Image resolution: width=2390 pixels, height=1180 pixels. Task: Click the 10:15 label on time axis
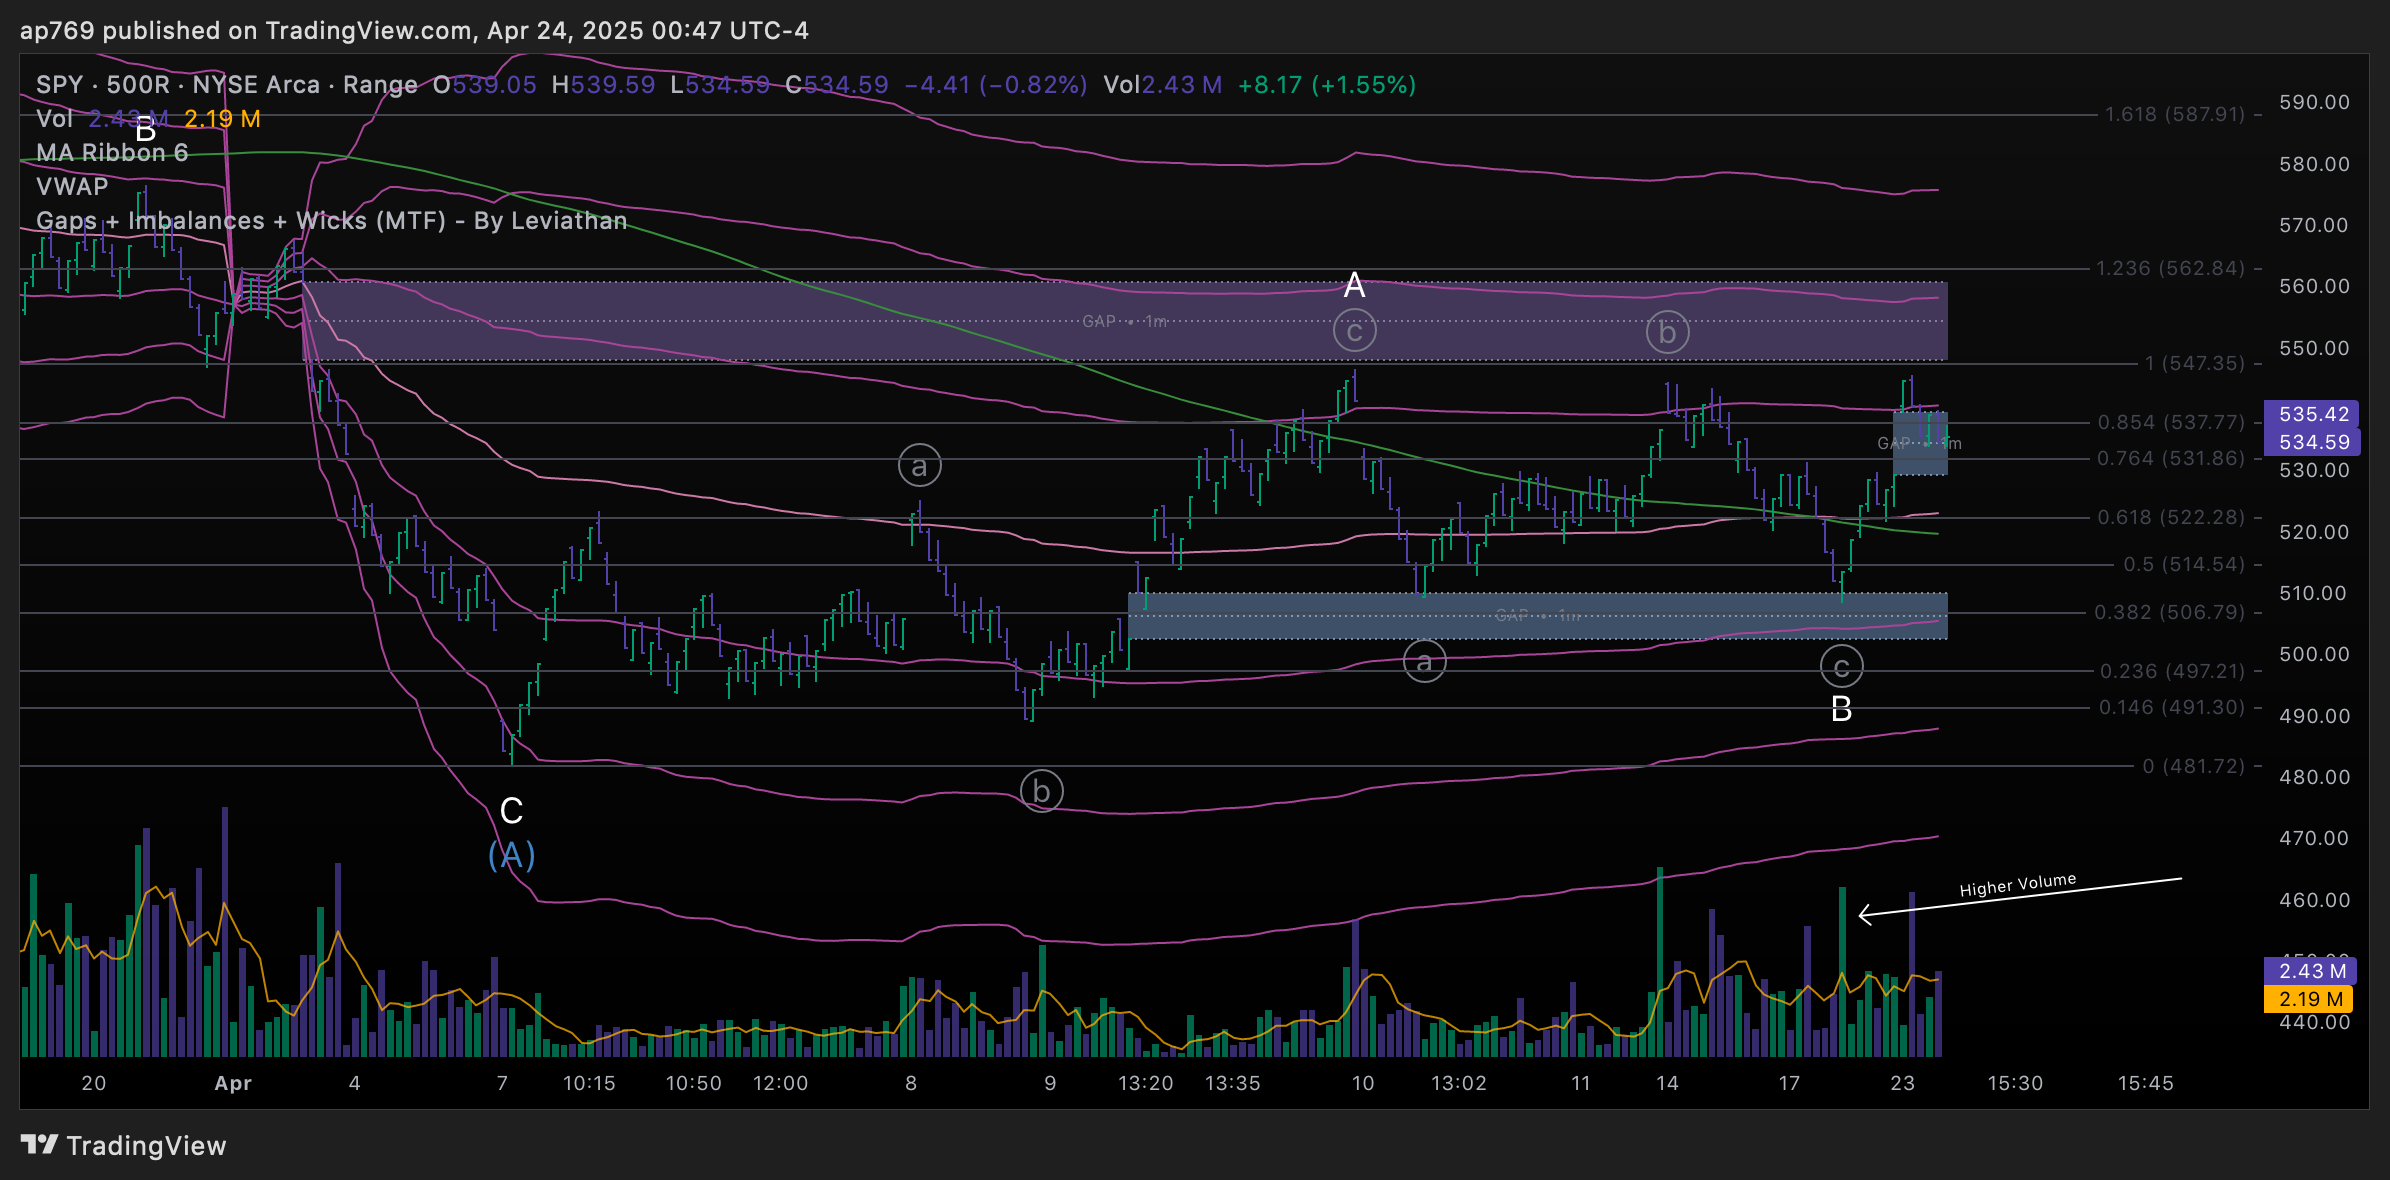coord(589,1083)
